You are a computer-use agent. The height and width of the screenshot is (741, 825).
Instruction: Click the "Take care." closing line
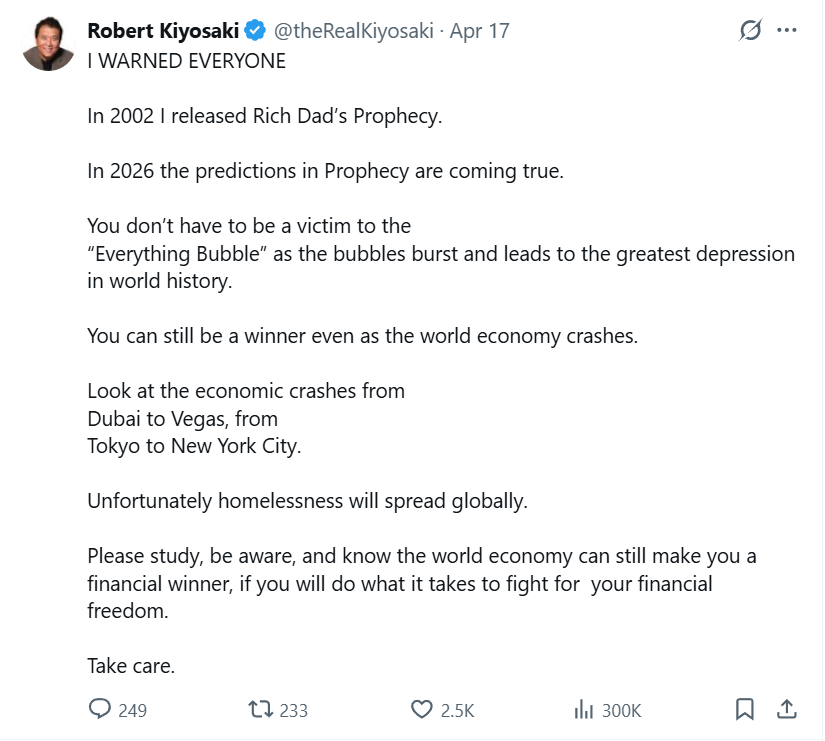click(x=131, y=665)
